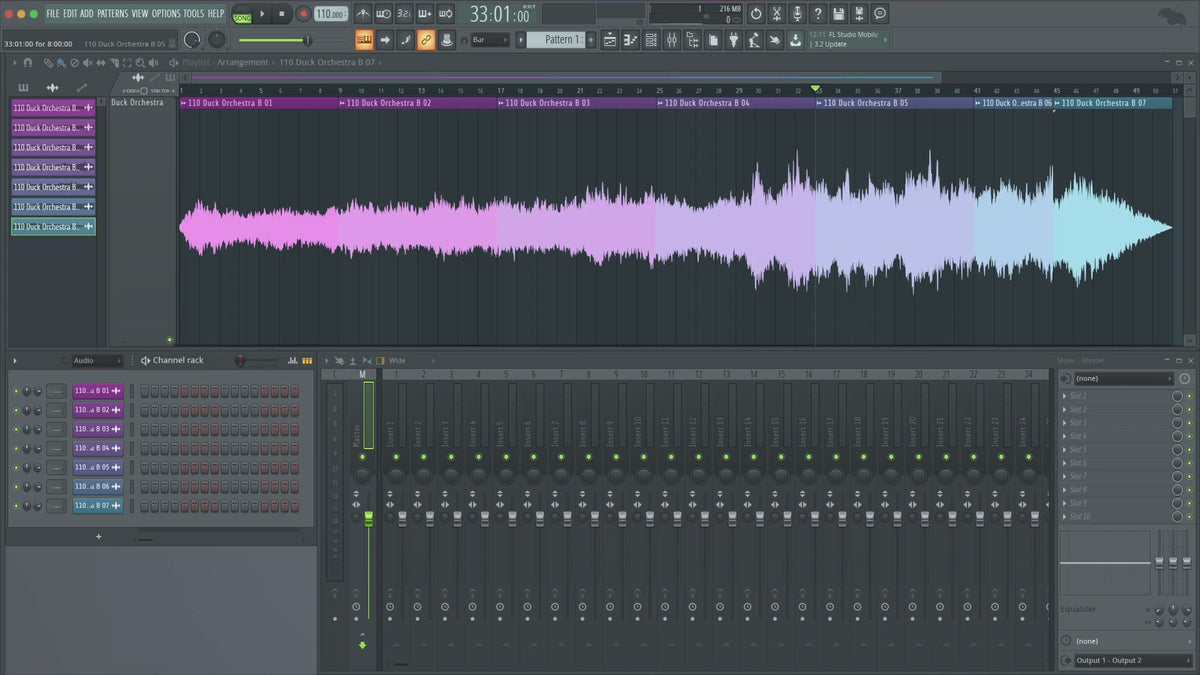This screenshot has width=1200, height=675.
Task: Click the metronome icon in top toolbar
Action: pyautogui.click(x=361, y=14)
